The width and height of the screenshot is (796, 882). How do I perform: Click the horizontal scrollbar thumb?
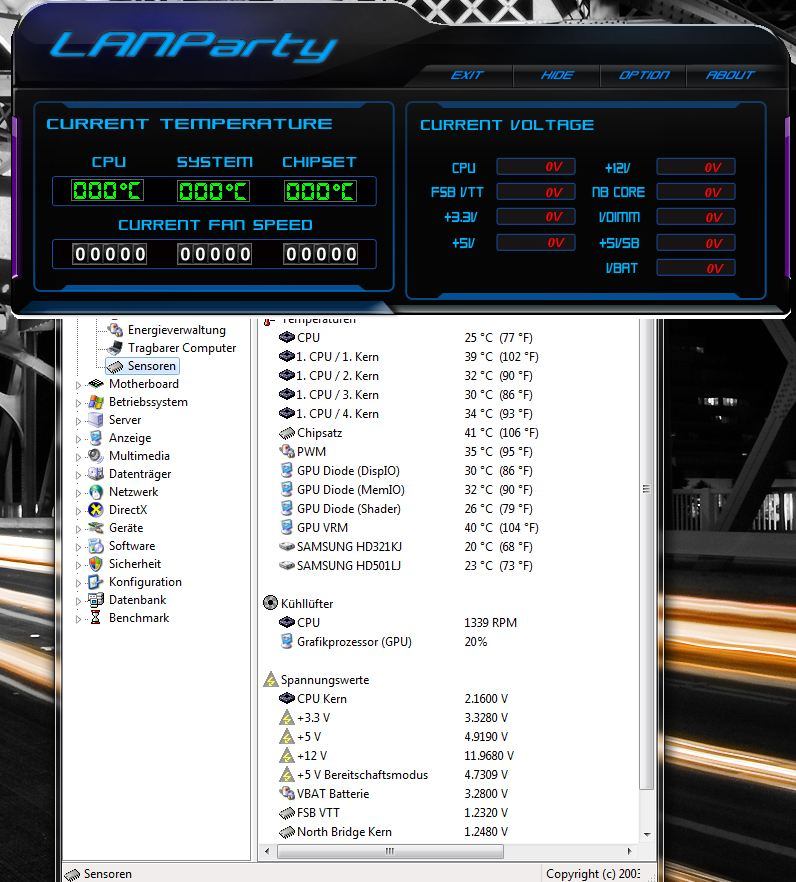(390, 851)
